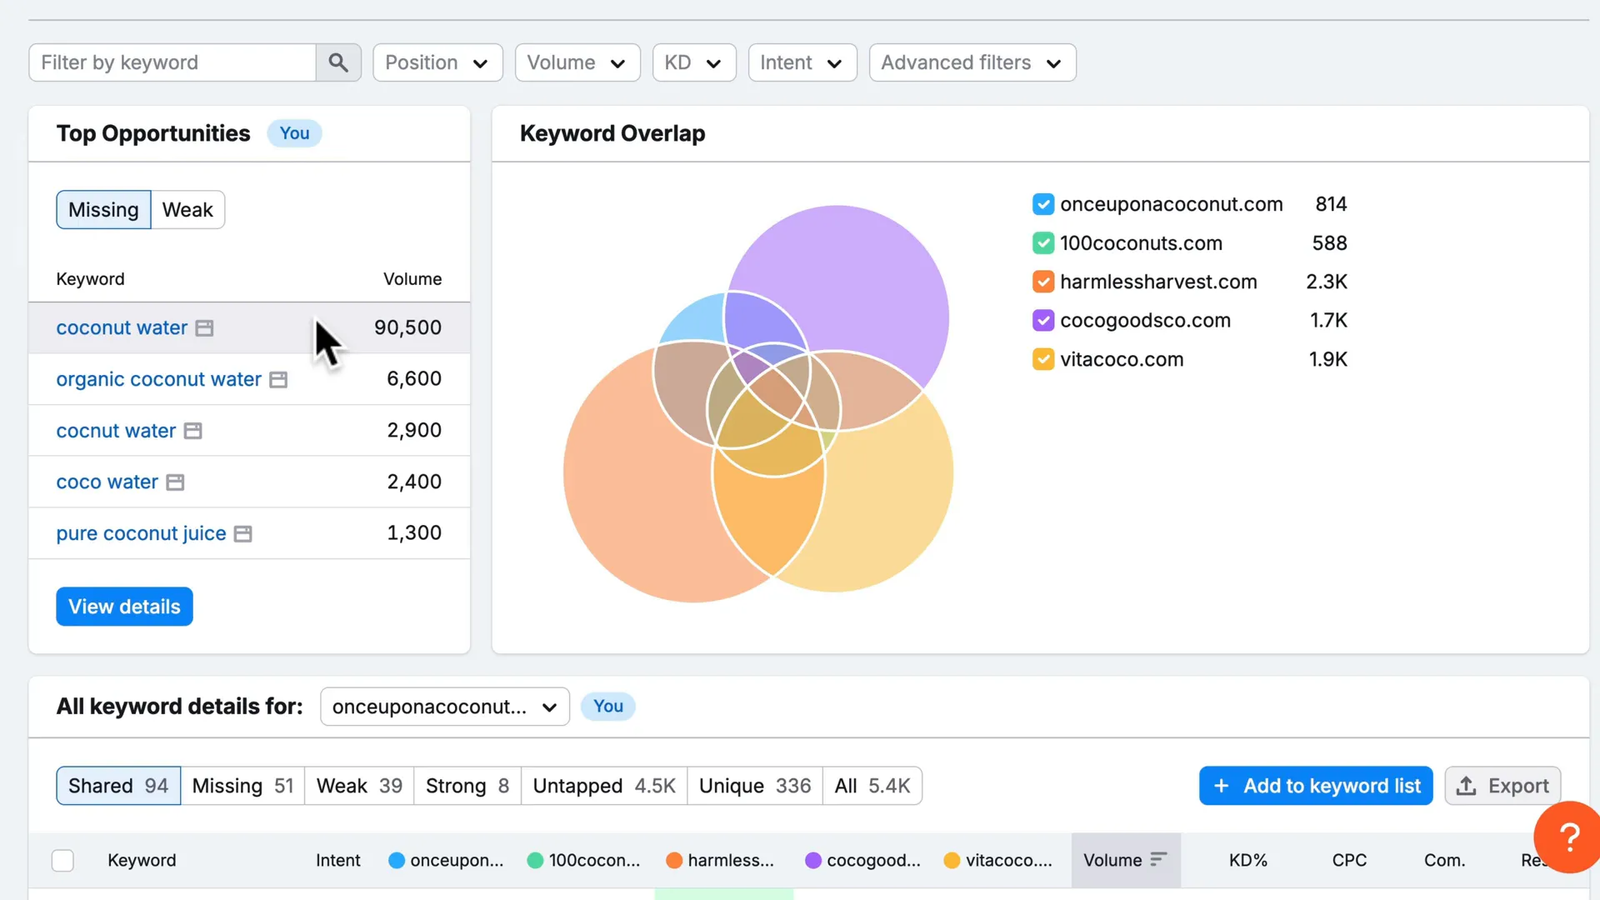The width and height of the screenshot is (1600, 900).
Task: Uncheck 100coconuts.com in the legend
Action: pyautogui.click(x=1043, y=243)
